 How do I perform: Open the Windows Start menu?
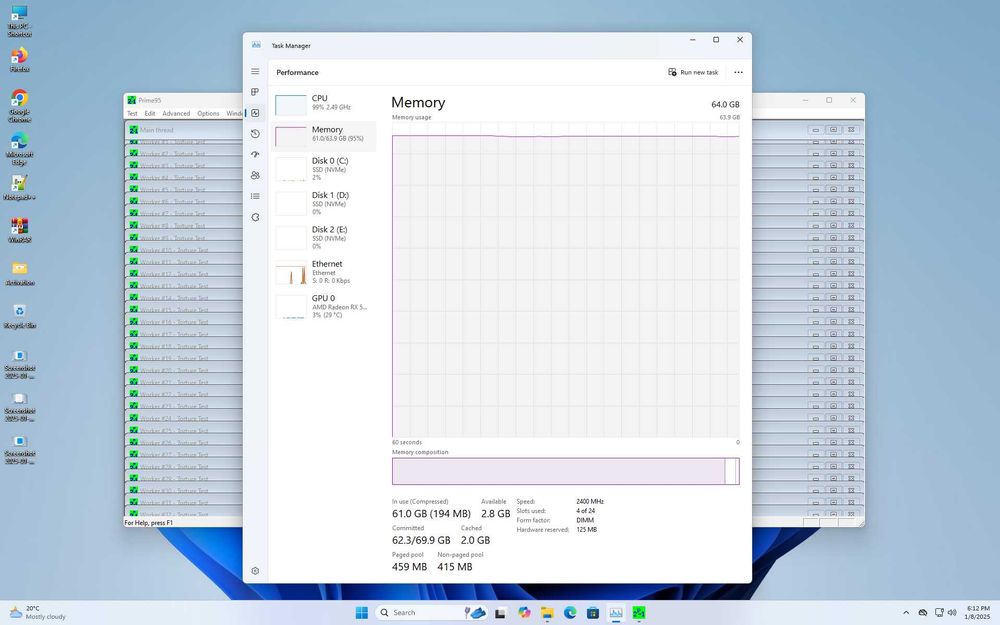362,612
